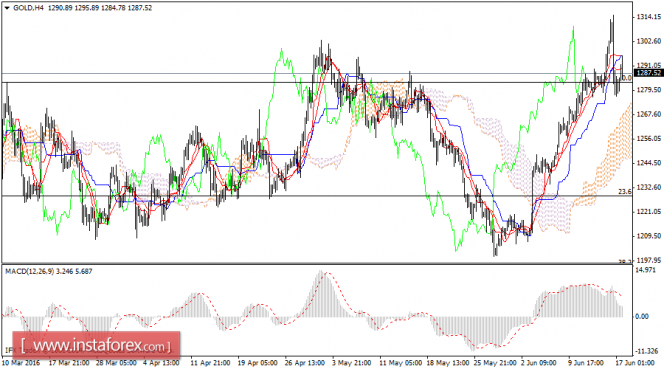Click the 0.00 MACD zero label

pos(642,316)
